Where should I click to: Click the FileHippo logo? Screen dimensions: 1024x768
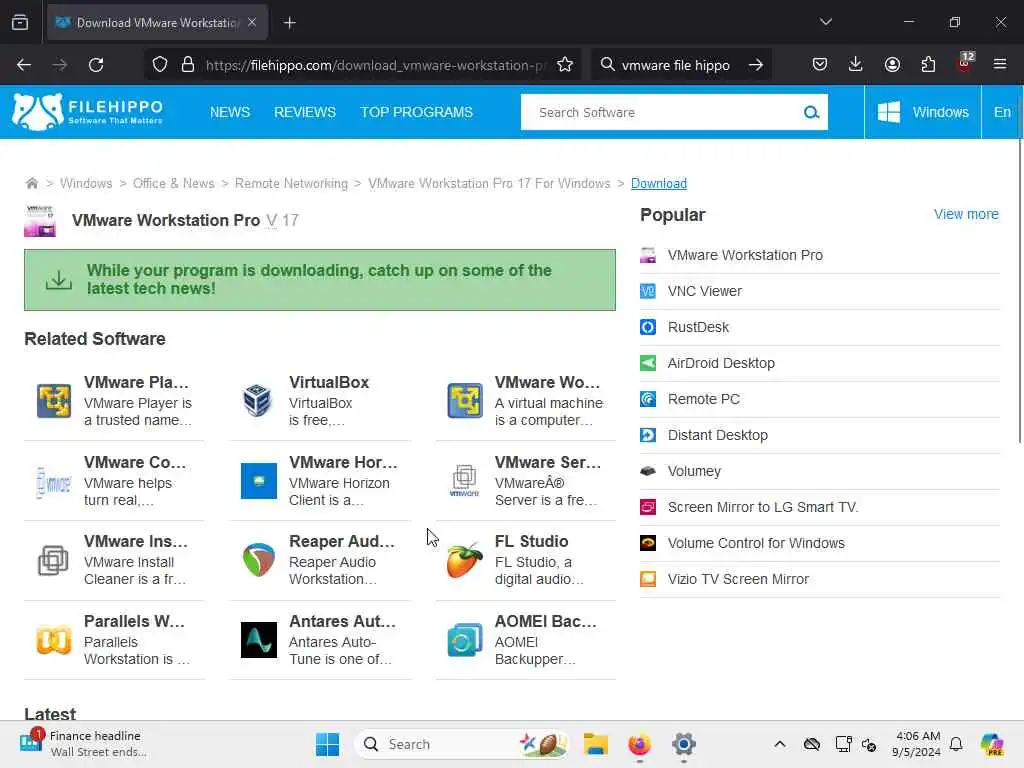click(x=88, y=112)
